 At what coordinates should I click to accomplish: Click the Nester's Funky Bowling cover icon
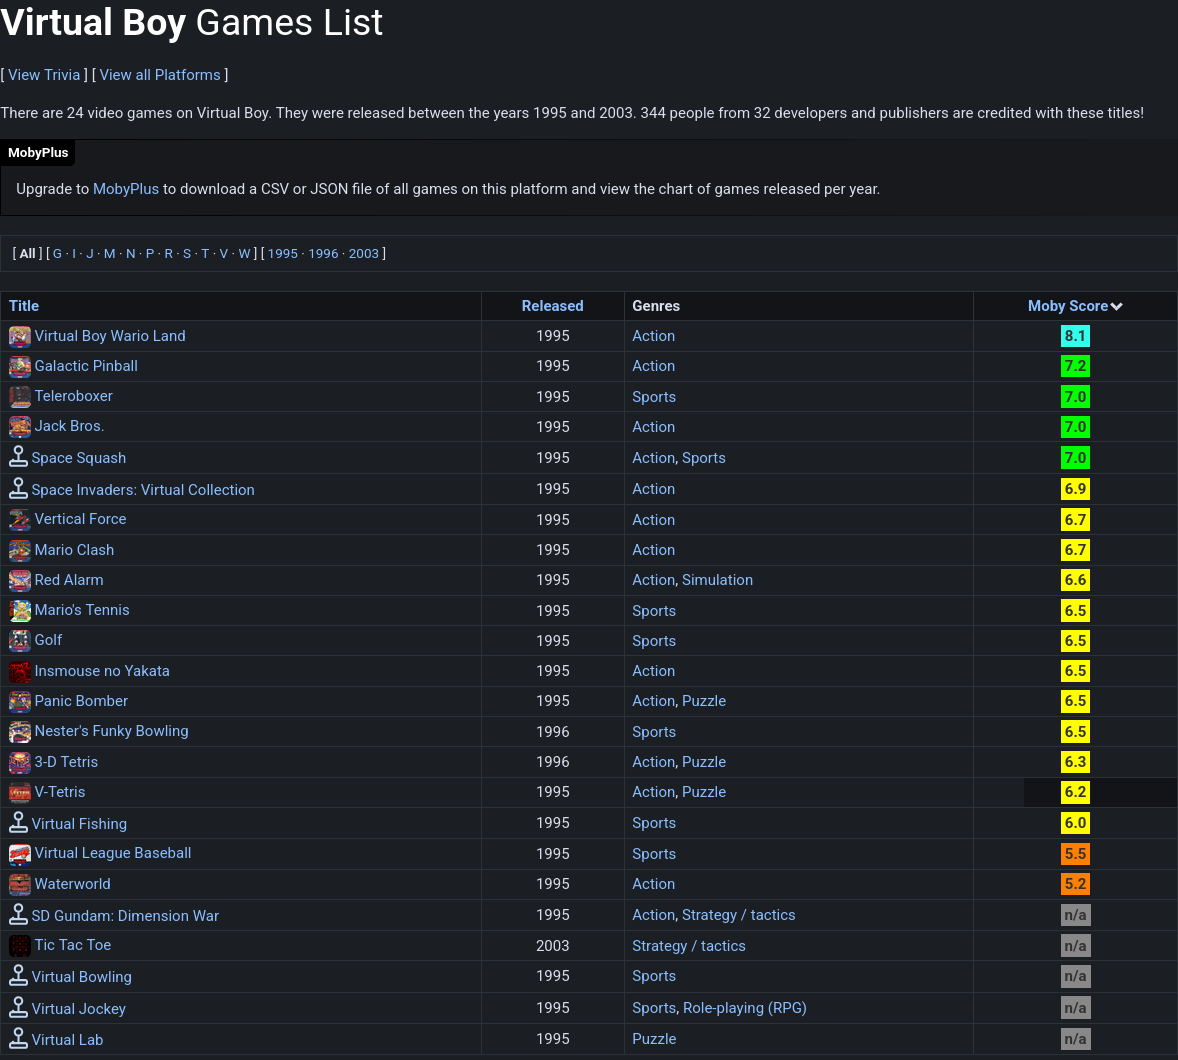coord(20,731)
